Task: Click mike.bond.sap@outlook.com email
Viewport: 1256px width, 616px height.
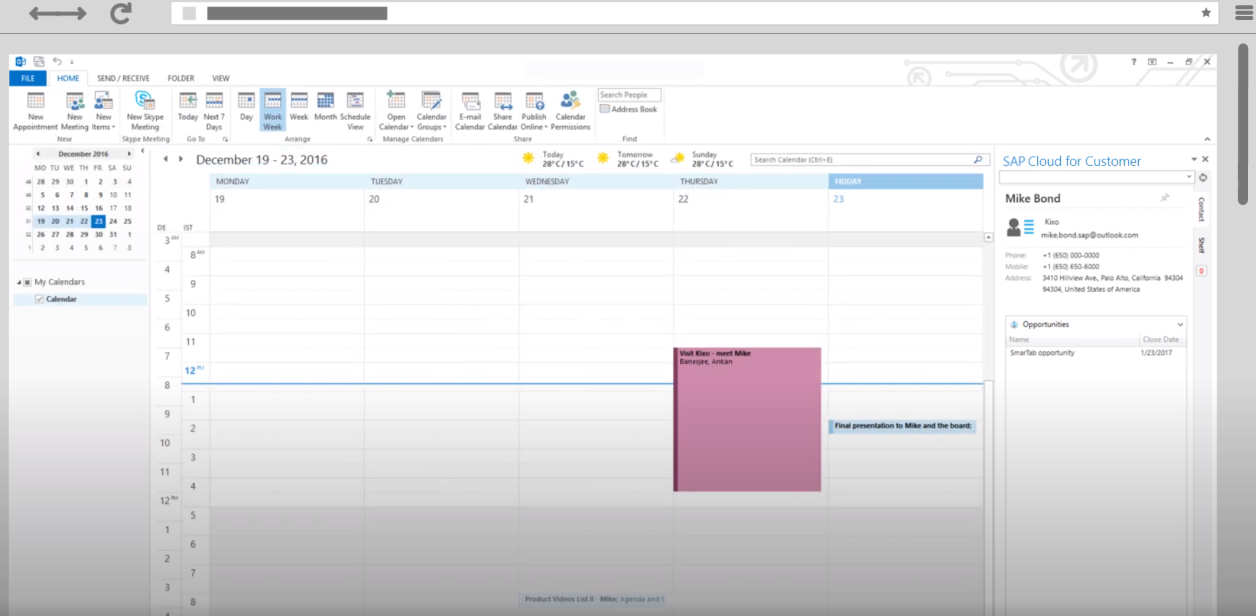Action: click(x=1089, y=235)
